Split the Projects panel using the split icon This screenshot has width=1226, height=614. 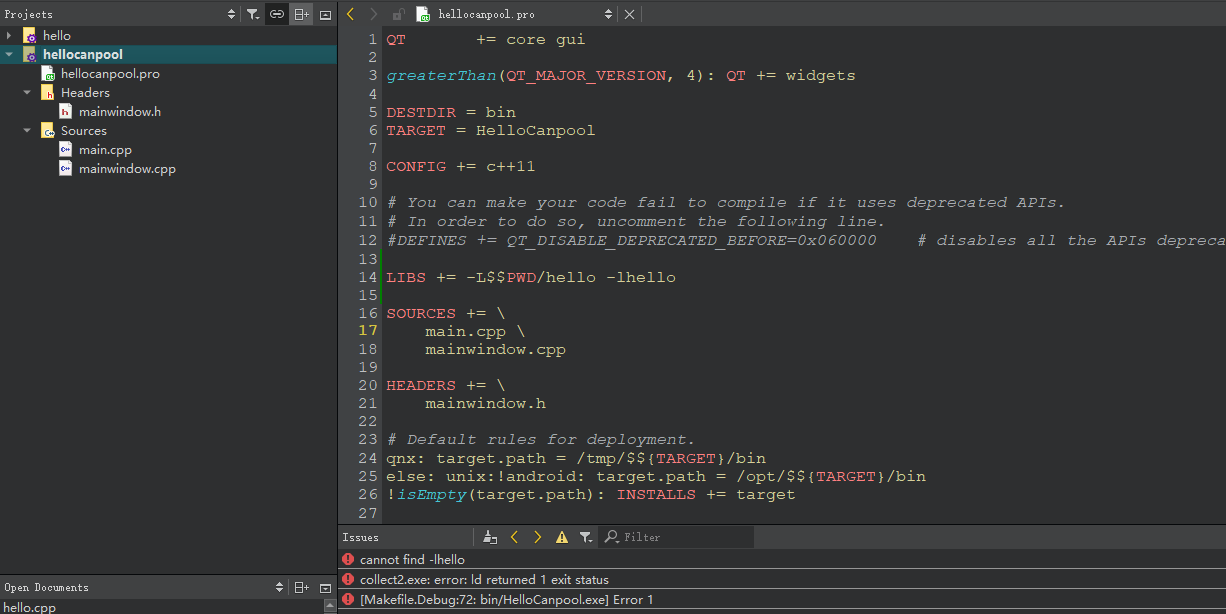pos(301,14)
